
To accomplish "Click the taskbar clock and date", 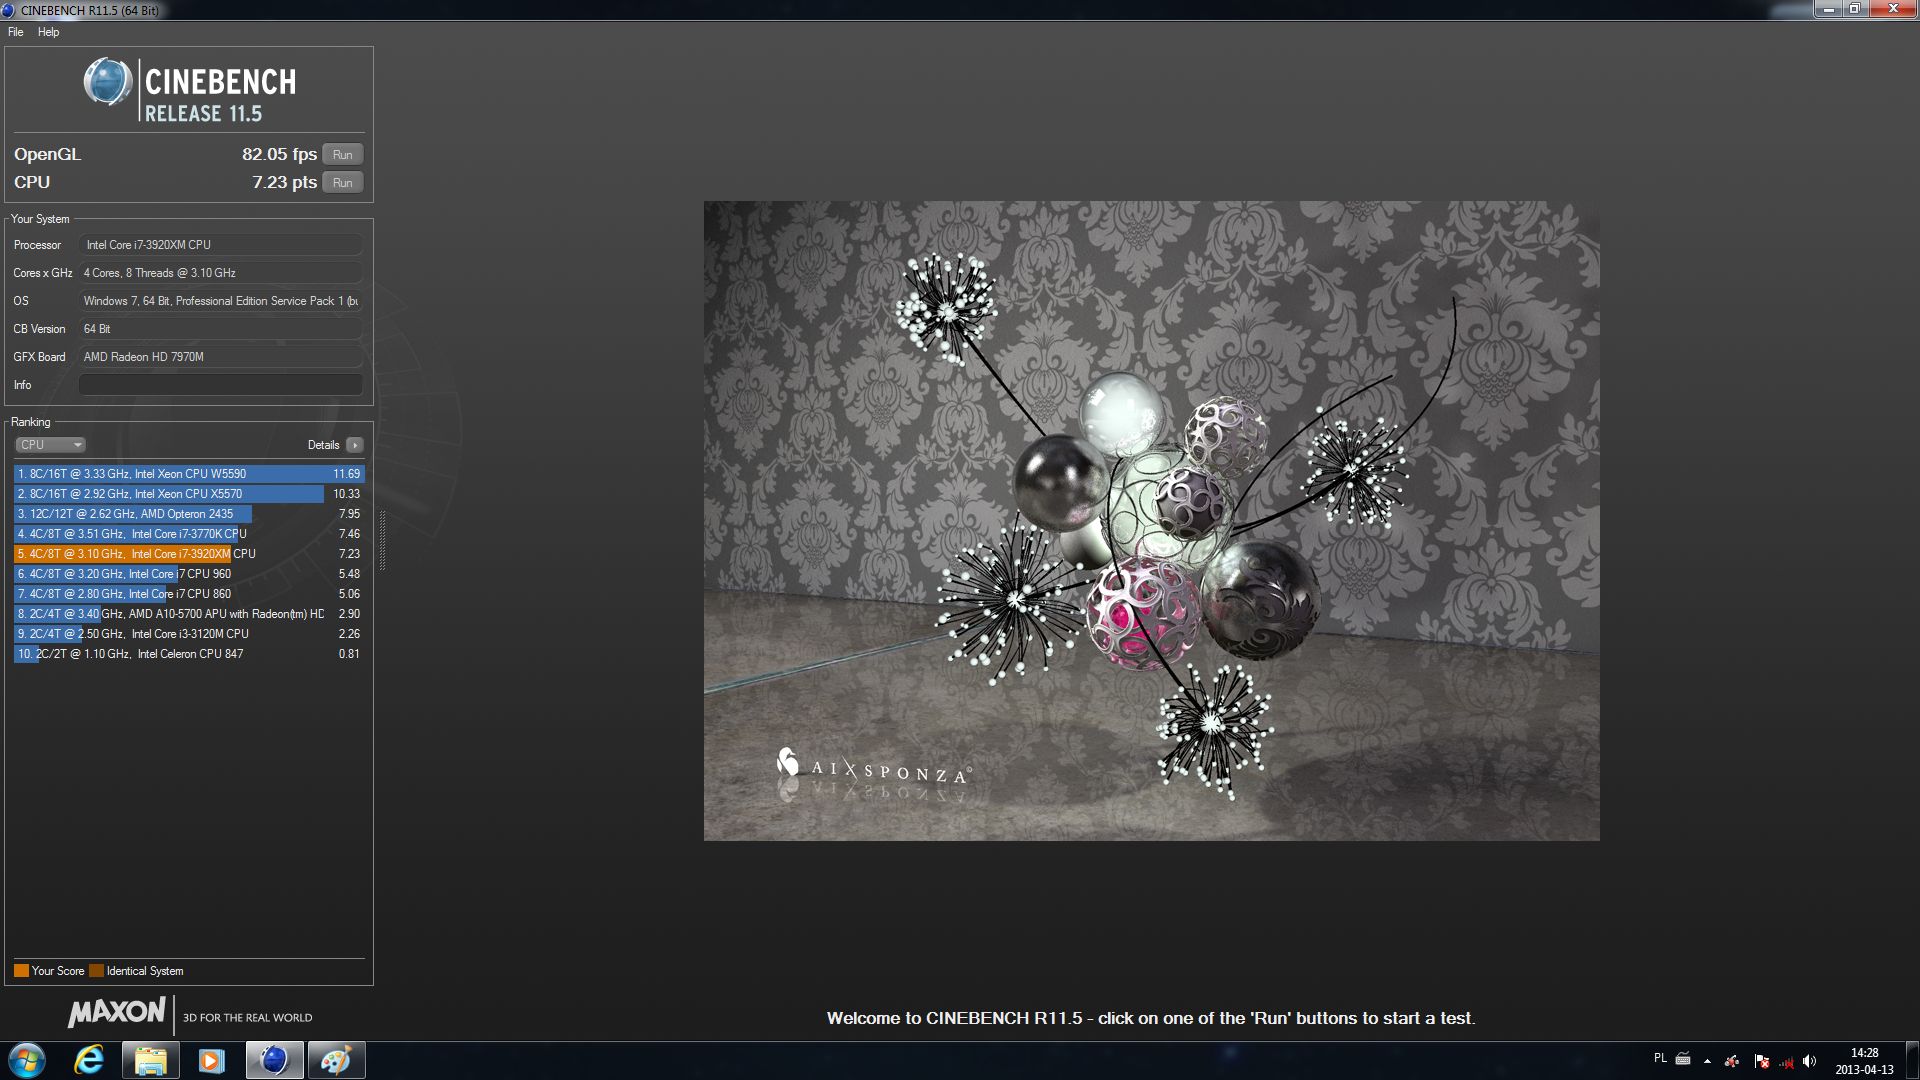I will point(1864,1061).
